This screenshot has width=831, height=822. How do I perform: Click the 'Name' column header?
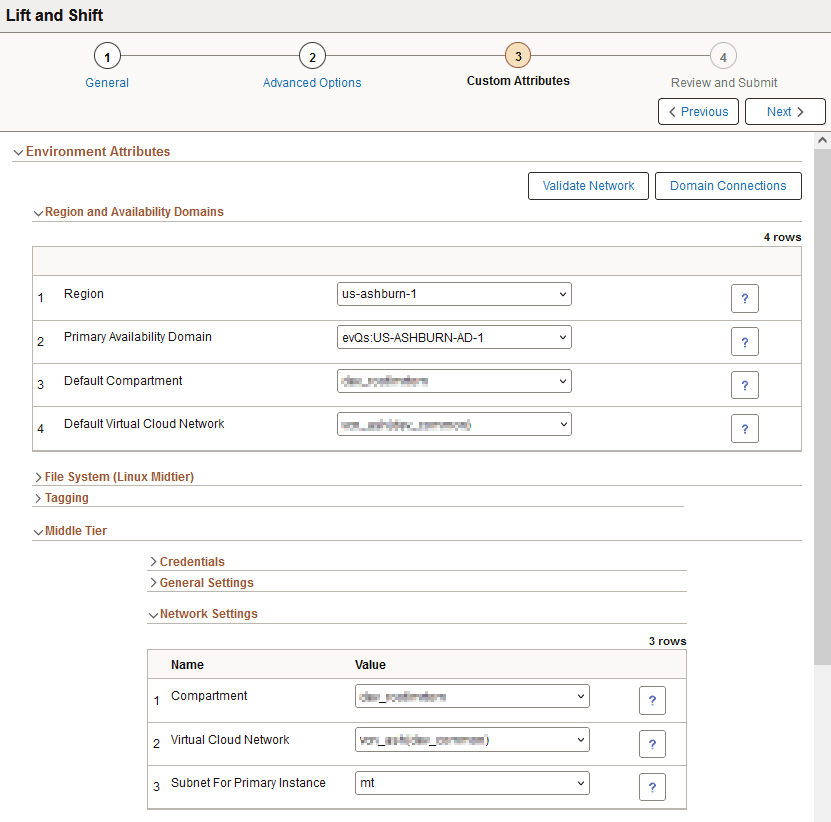pos(187,665)
